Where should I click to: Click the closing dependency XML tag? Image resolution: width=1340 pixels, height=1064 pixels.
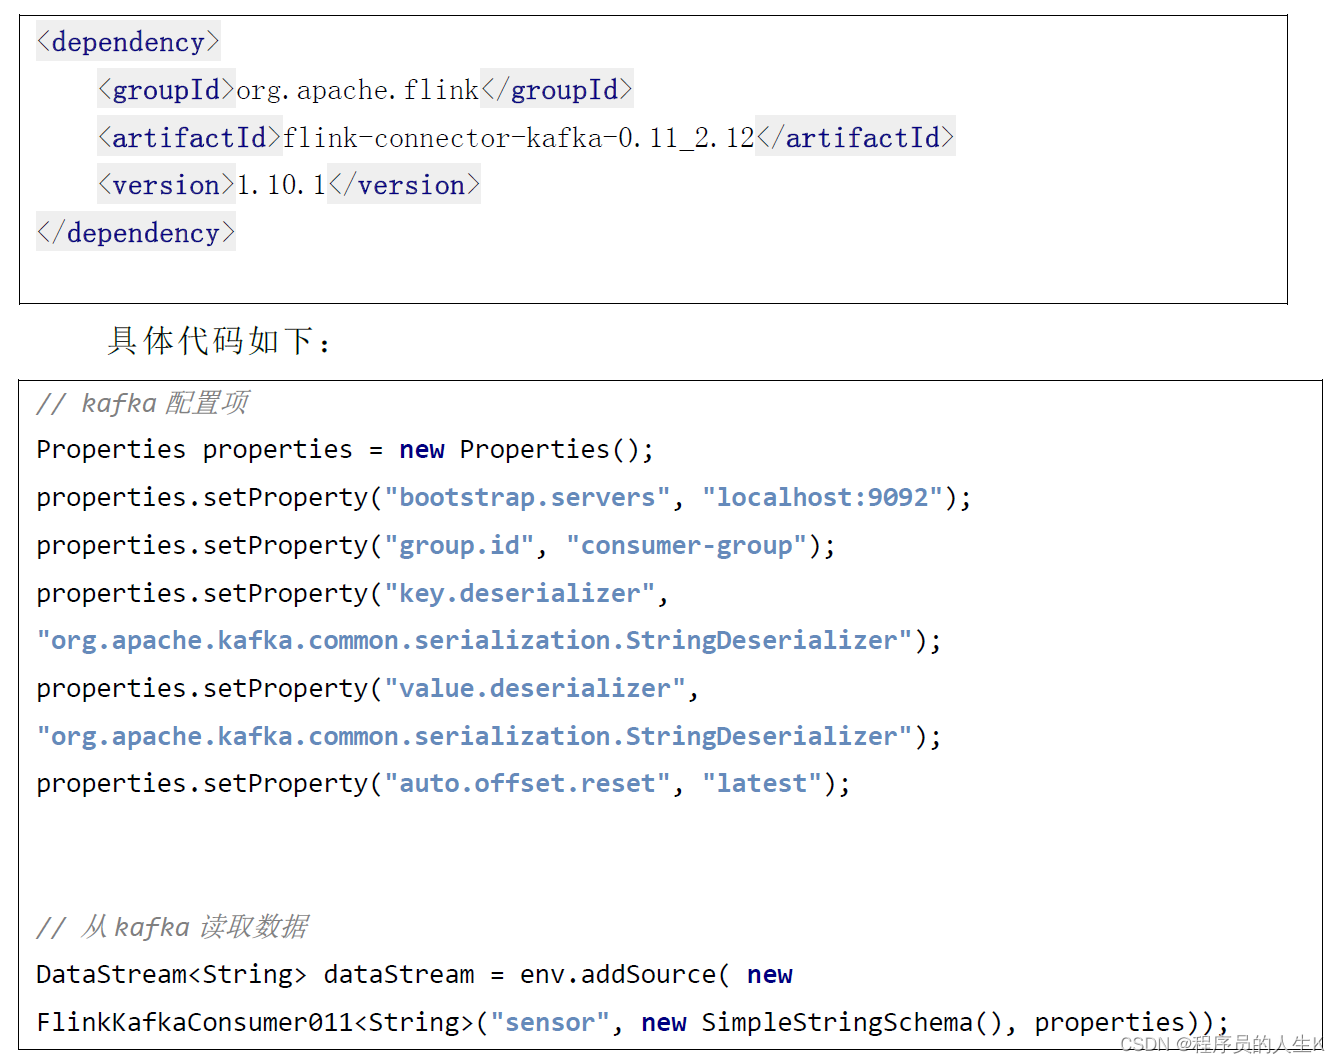136,233
